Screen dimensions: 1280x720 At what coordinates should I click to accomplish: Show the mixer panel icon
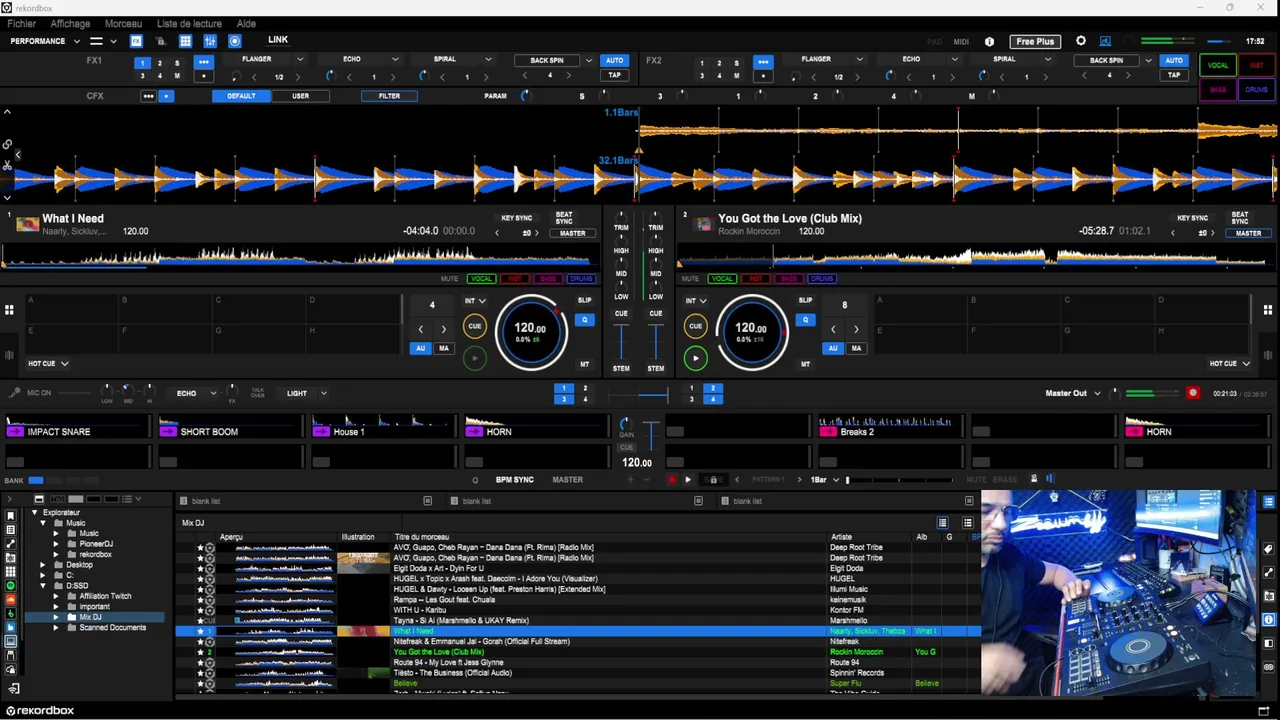pos(210,41)
